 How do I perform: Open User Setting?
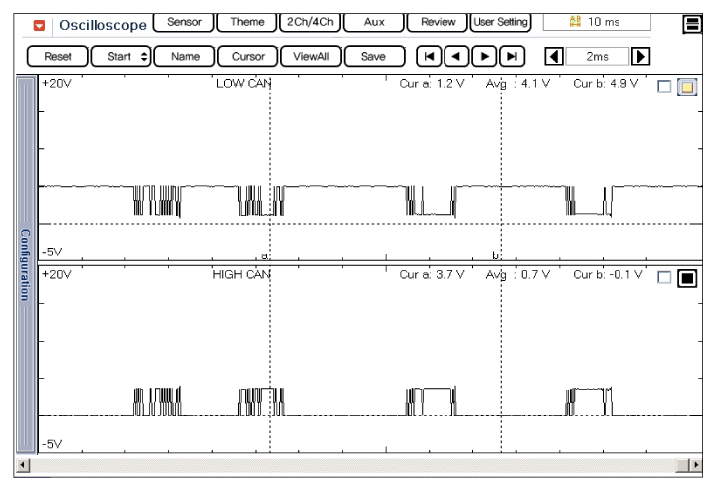[x=500, y=22]
